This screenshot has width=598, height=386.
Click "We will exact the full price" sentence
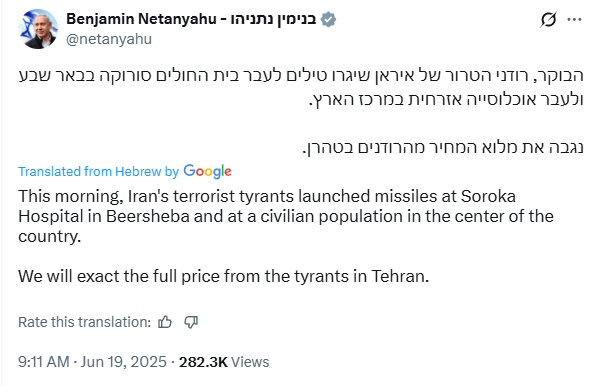pyautogui.click(x=223, y=276)
